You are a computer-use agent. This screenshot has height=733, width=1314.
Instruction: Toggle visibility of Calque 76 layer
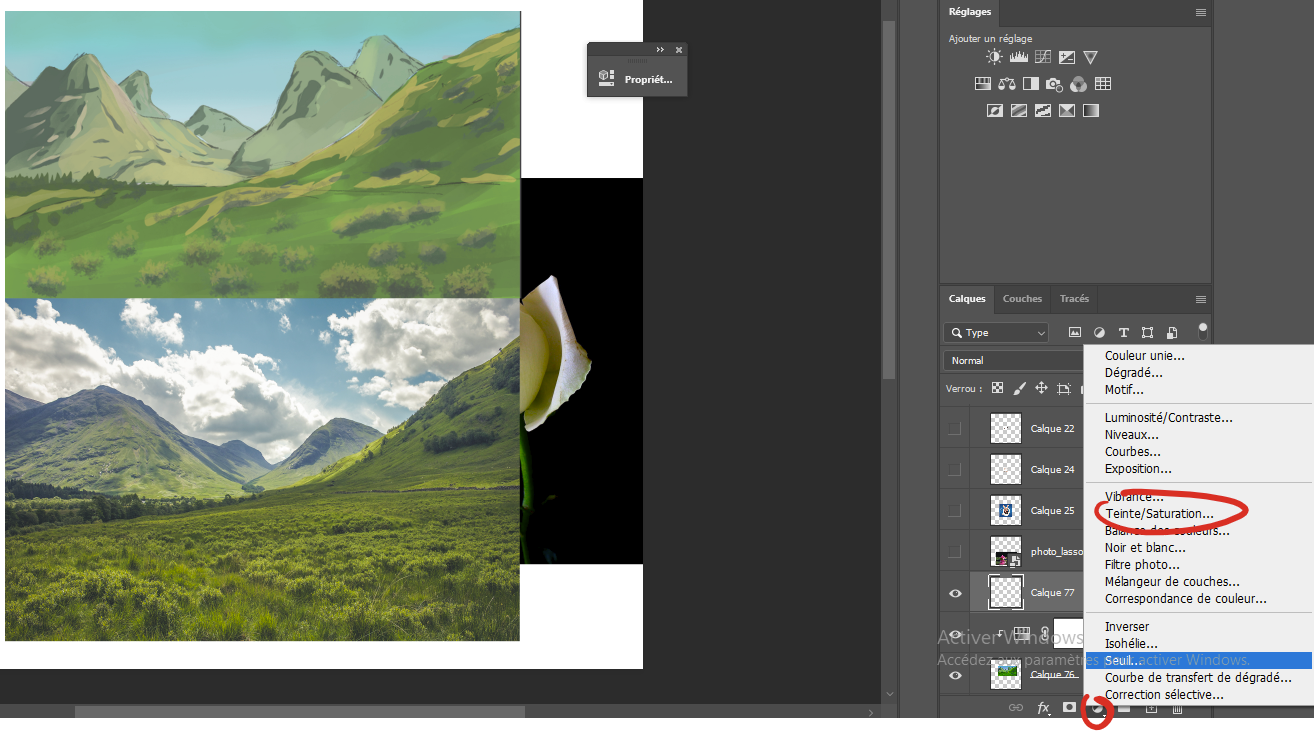coord(955,675)
